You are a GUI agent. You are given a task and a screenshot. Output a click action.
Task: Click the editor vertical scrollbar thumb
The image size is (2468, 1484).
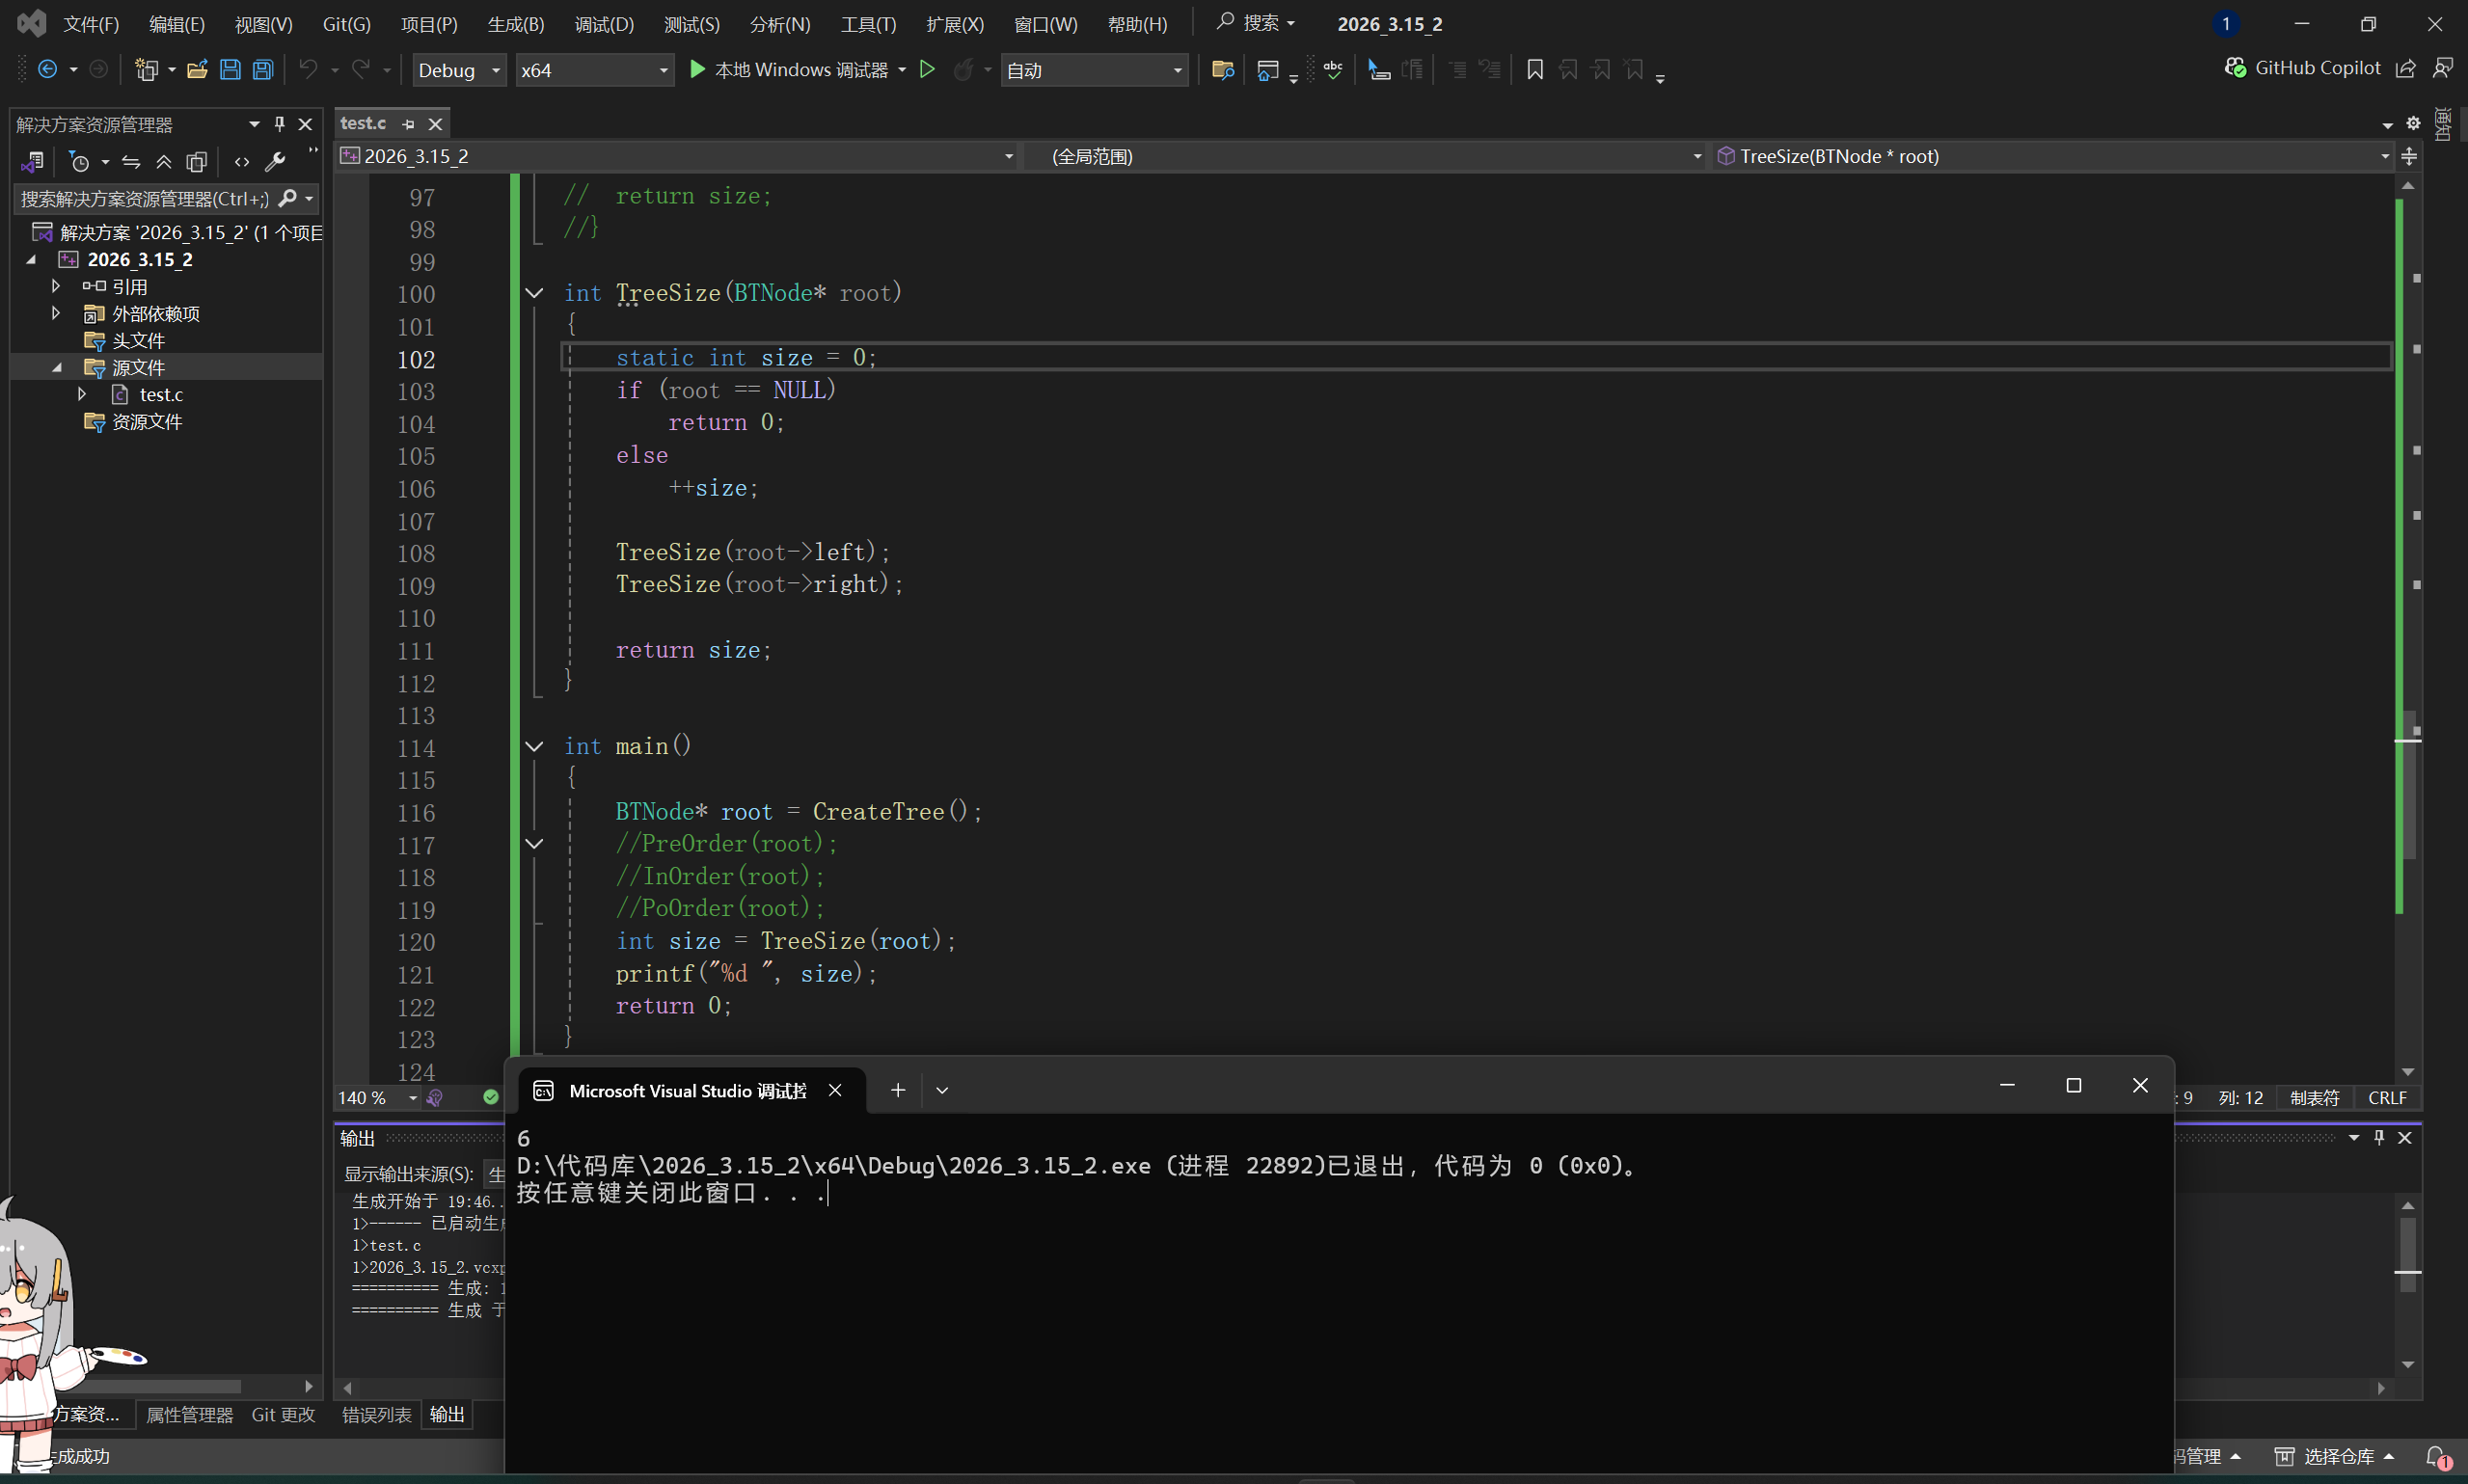(2409, 785)
